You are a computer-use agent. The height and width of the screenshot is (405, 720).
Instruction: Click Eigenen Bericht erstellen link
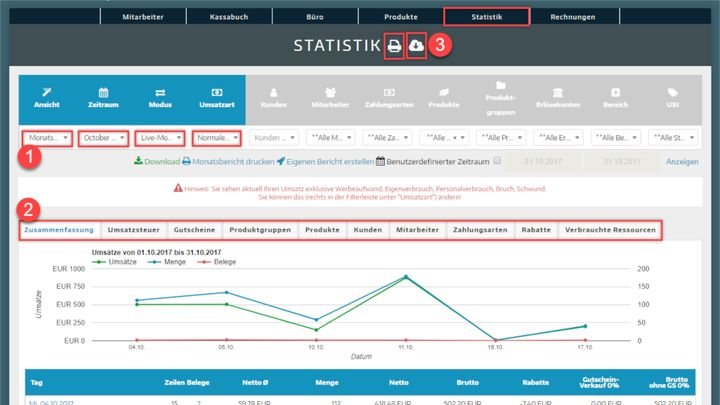[x=326, y=161]
